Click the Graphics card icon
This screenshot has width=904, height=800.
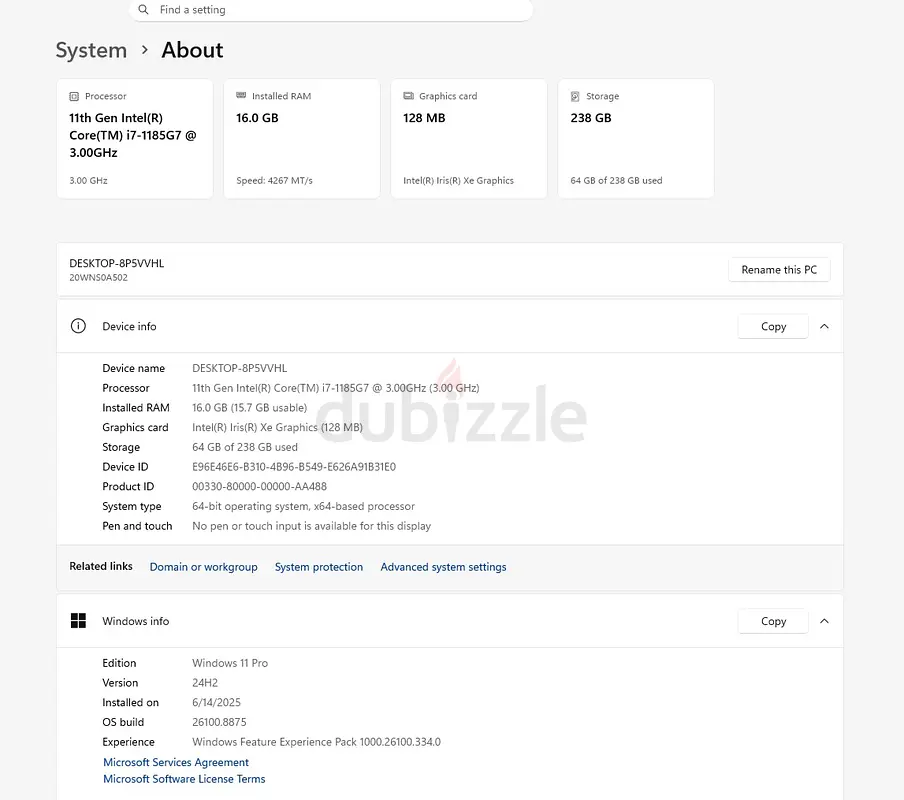[x=408, y=96]
